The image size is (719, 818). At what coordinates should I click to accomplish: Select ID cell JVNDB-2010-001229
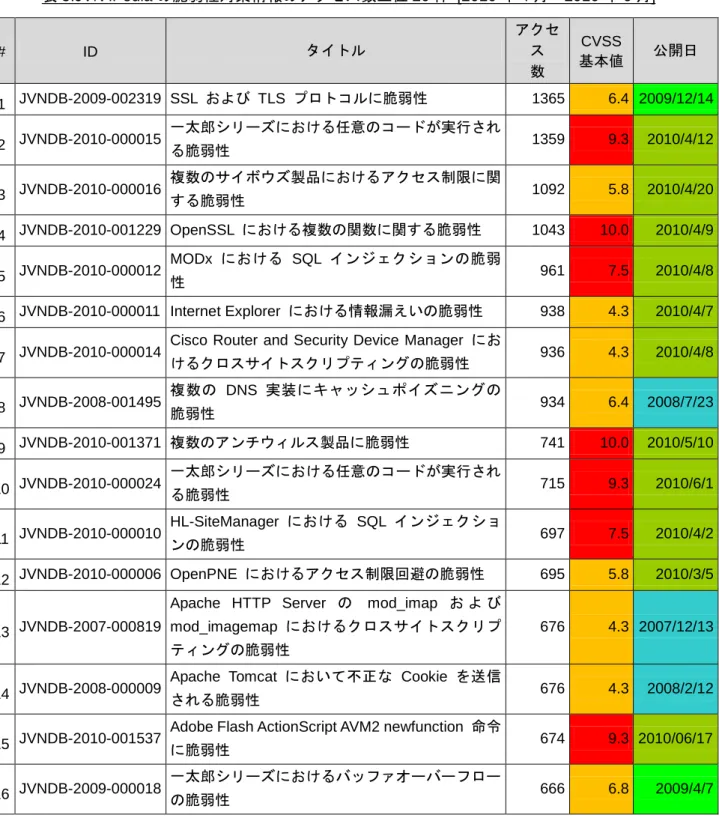click(90, 230)
